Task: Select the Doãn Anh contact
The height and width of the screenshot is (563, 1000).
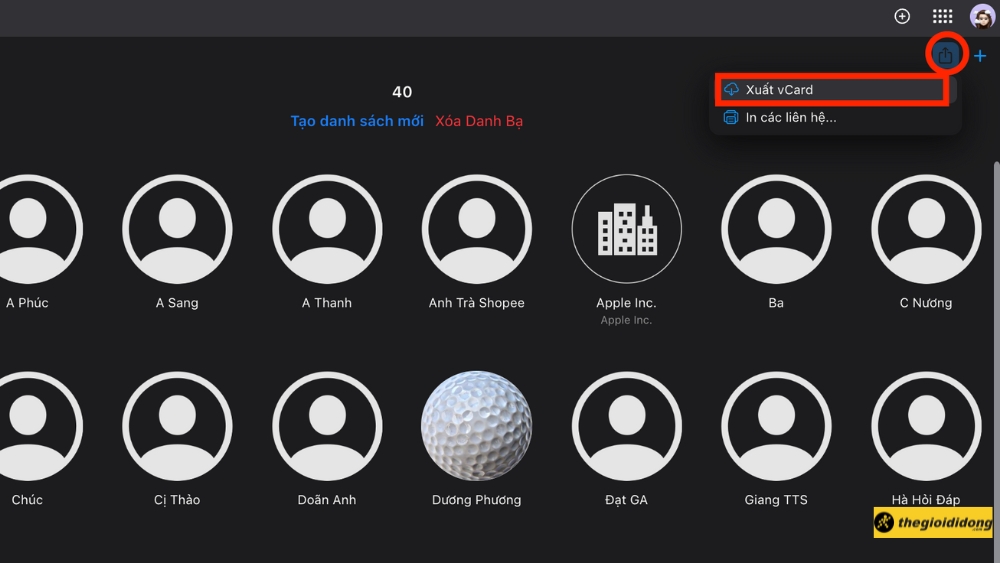Action: (x=327, y=426)
